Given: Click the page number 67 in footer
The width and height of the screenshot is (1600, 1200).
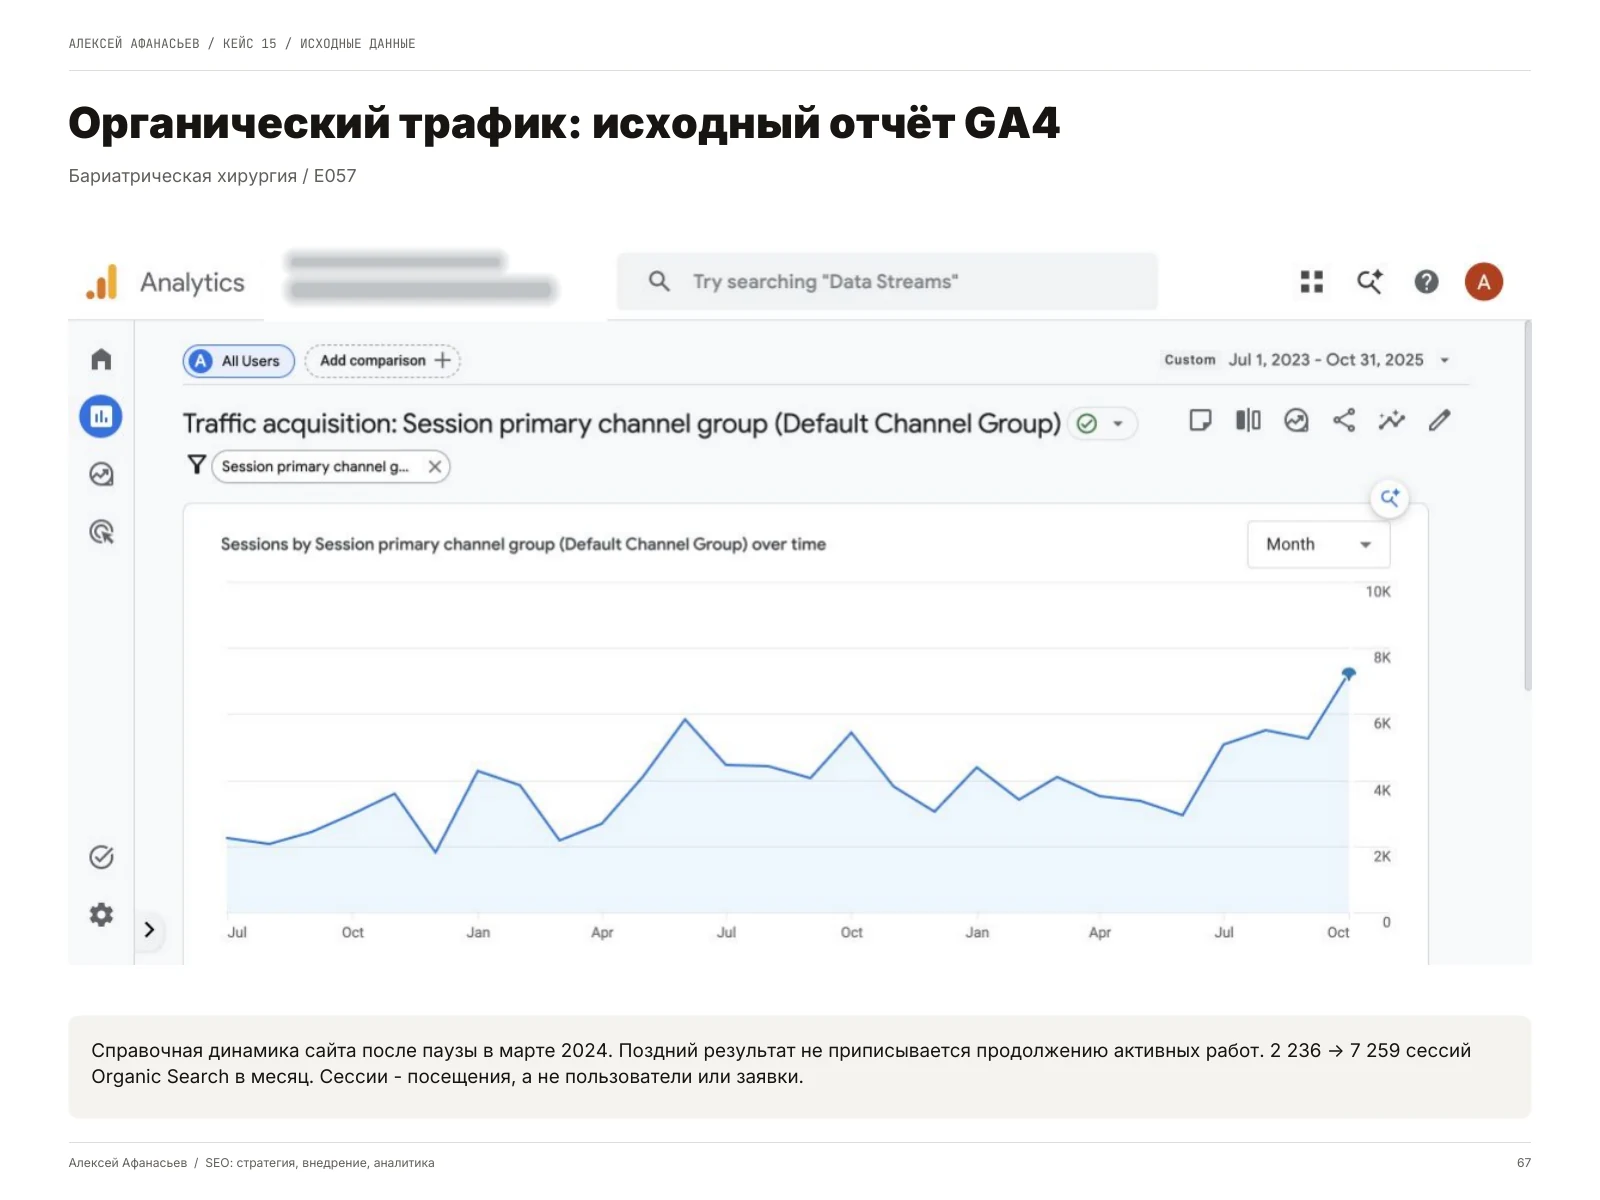Looking at the screenshot, I should point(1524,1163).
